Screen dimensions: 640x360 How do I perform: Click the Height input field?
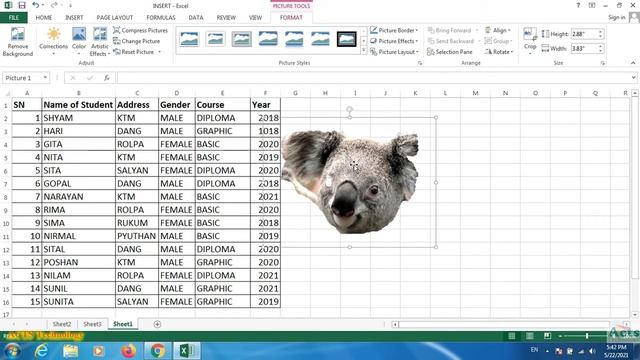[x=584, y=34]
